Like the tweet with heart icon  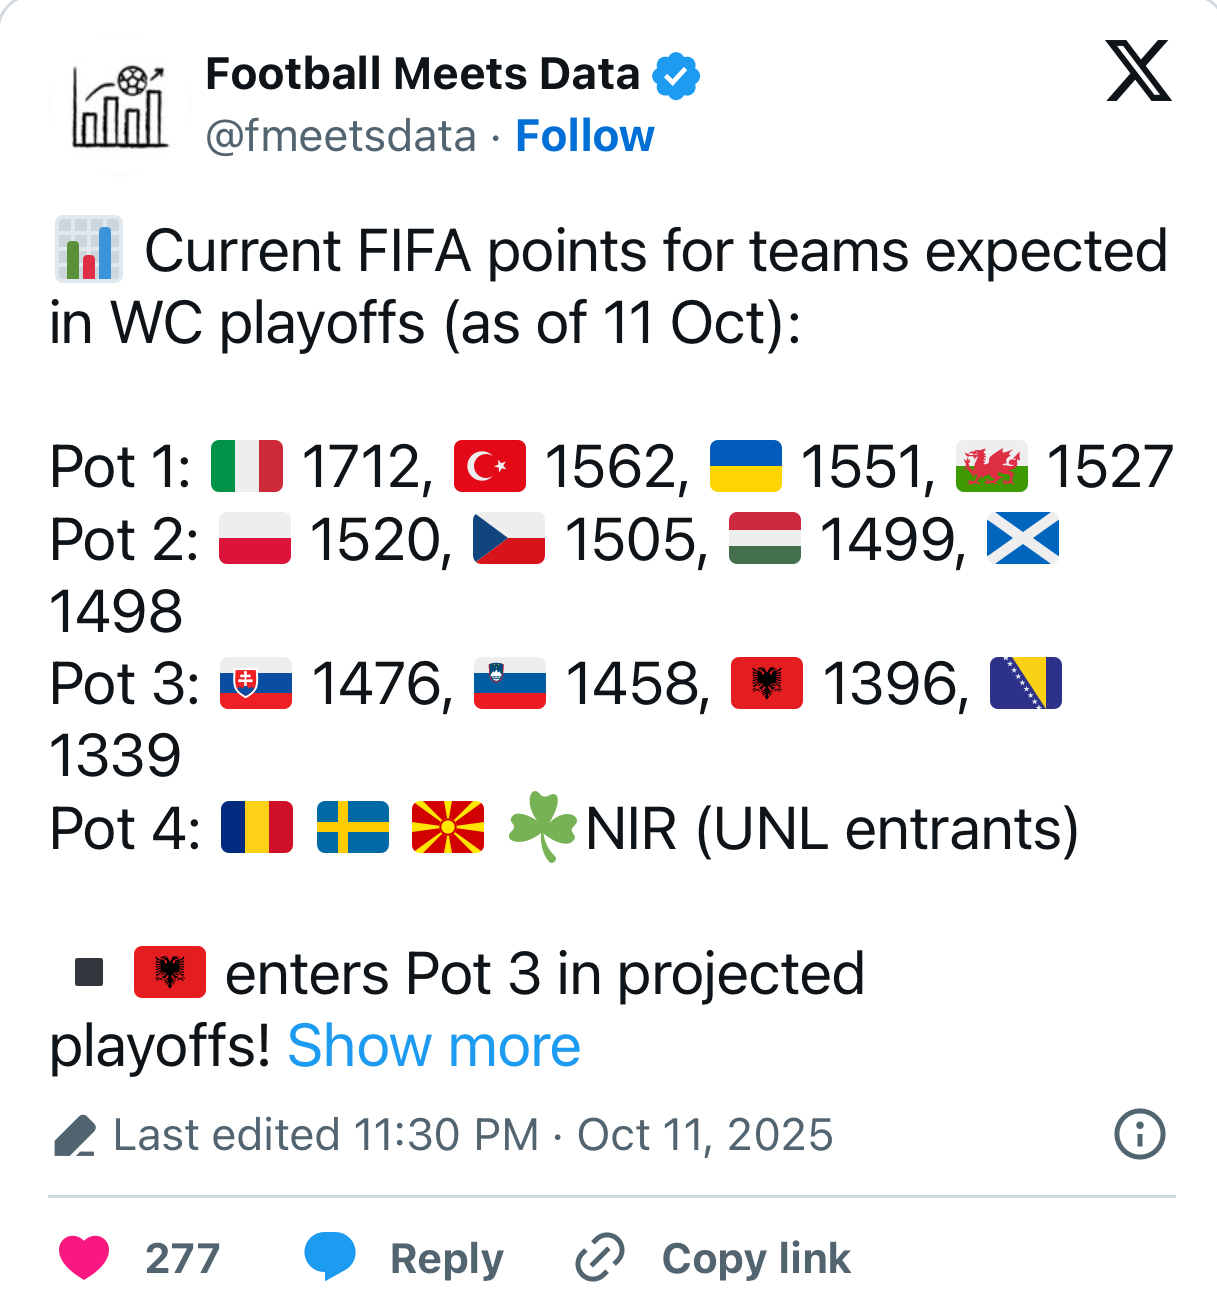click(84, 1257)
